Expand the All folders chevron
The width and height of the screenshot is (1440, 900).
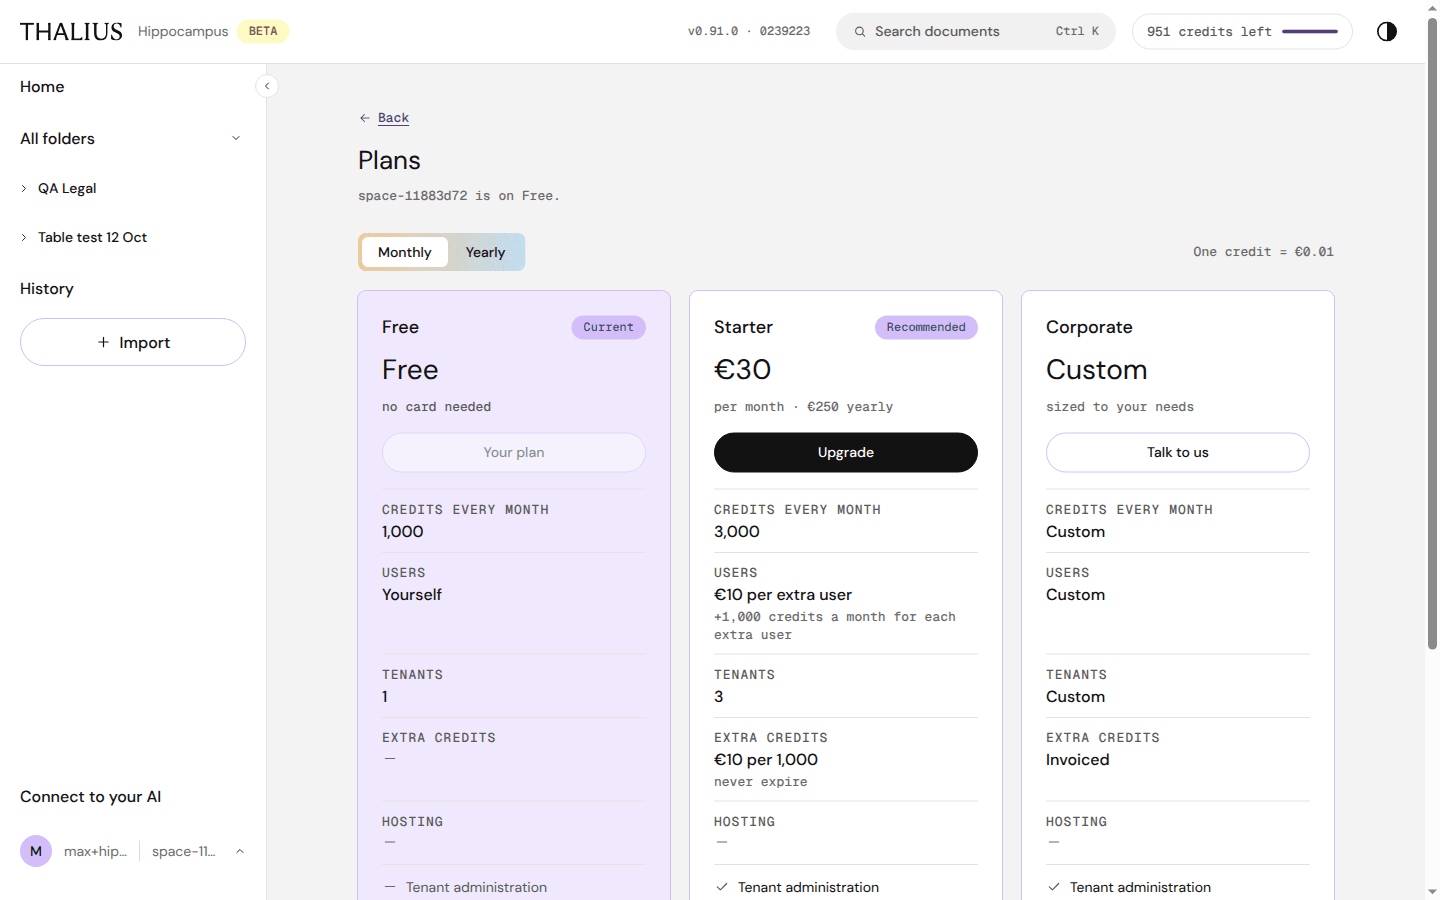tap(236, 138)
